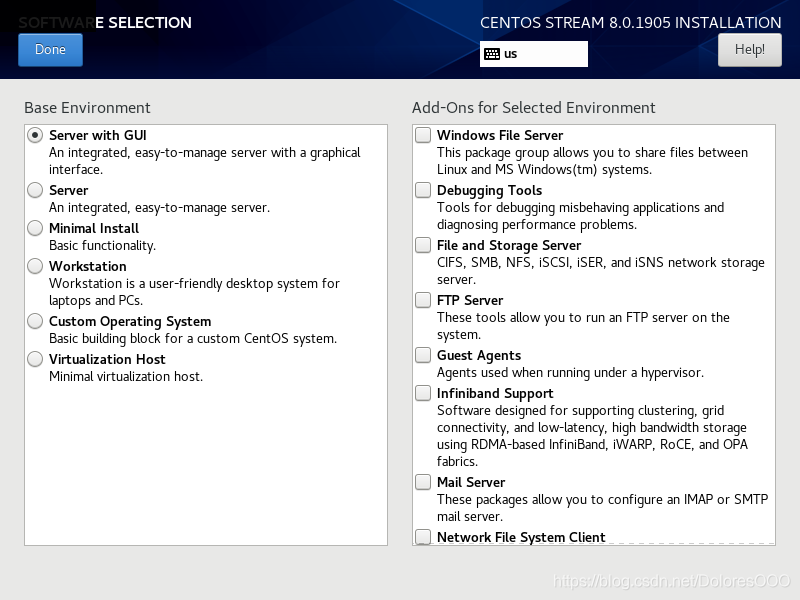Click the 'Server with GUI' label text

coord(97,135)
